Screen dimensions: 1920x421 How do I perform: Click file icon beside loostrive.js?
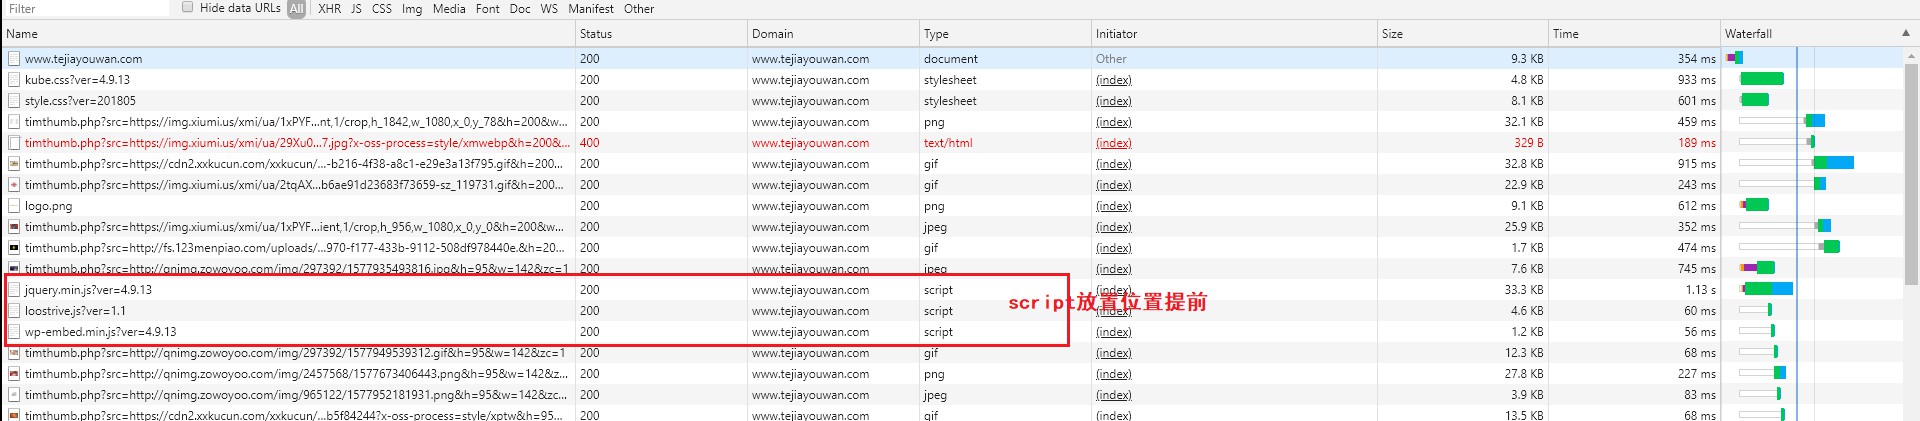tap(14, 311)
